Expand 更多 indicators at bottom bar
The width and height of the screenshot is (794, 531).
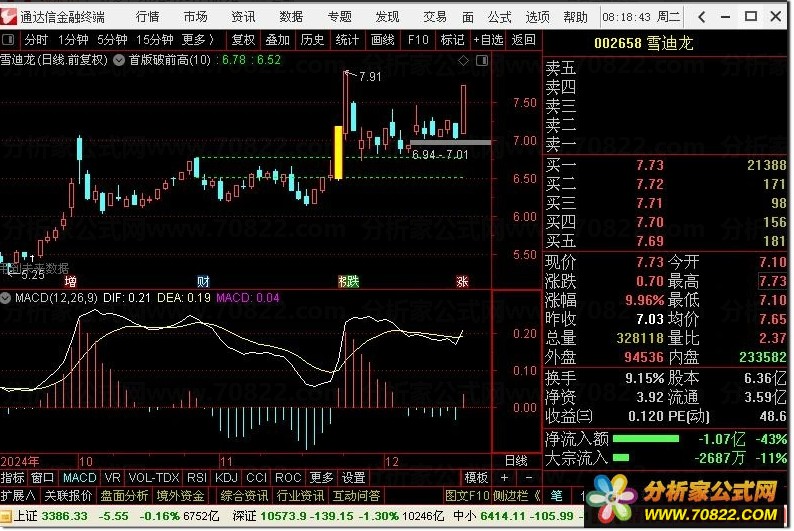click(322, 478)
